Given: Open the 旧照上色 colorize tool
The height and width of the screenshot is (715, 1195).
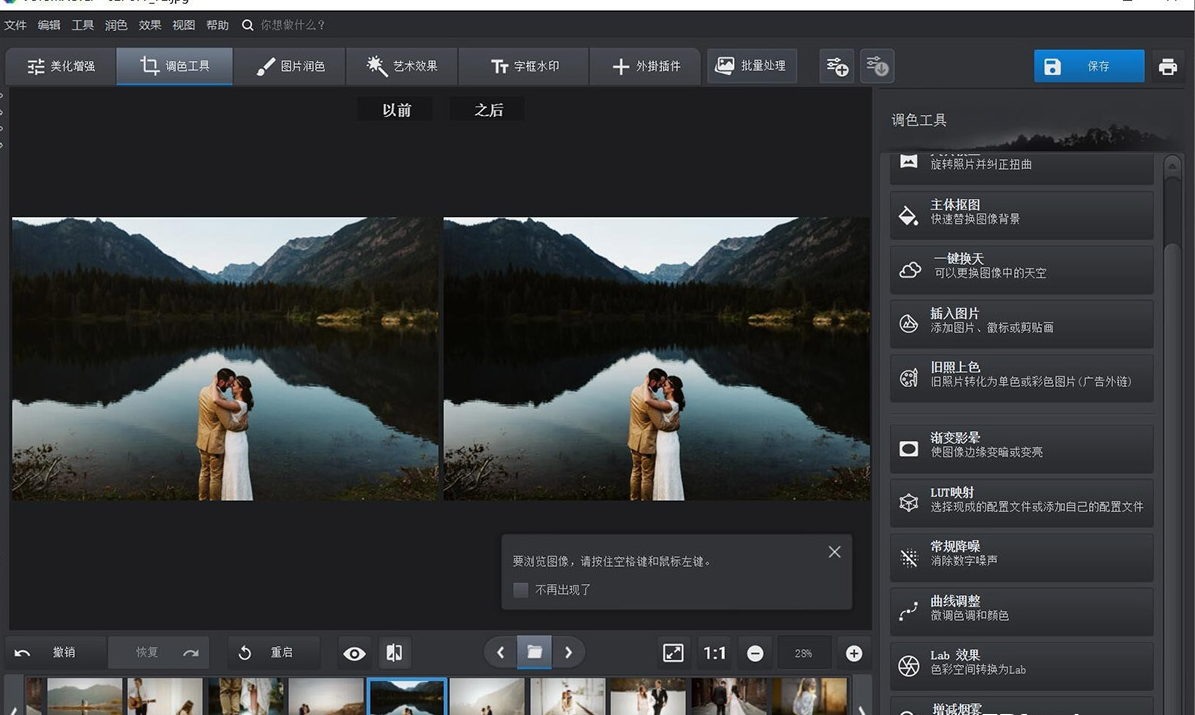Looking at the screenshot, I should point(1021,377).
